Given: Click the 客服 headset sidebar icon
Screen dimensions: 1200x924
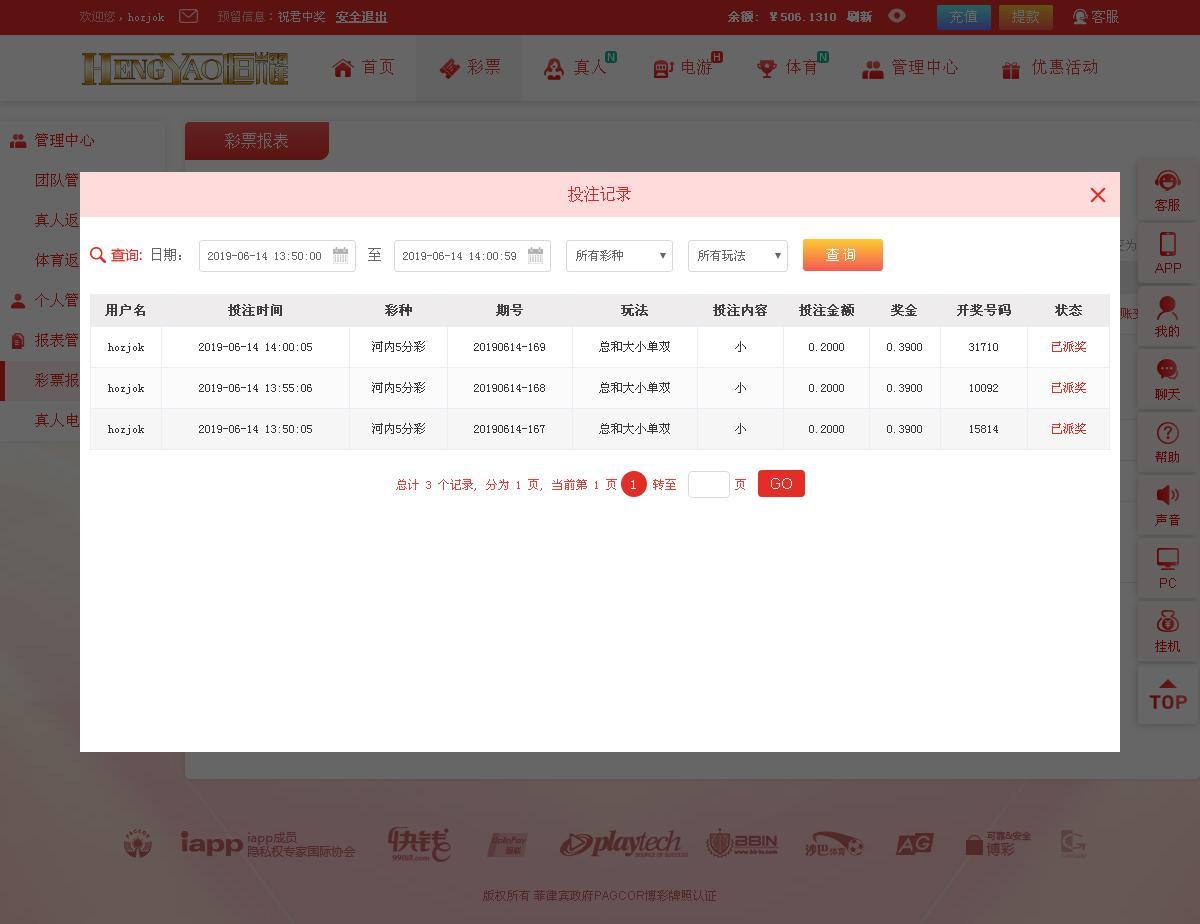Looking at the screenshot, I should click(1167, 182).
